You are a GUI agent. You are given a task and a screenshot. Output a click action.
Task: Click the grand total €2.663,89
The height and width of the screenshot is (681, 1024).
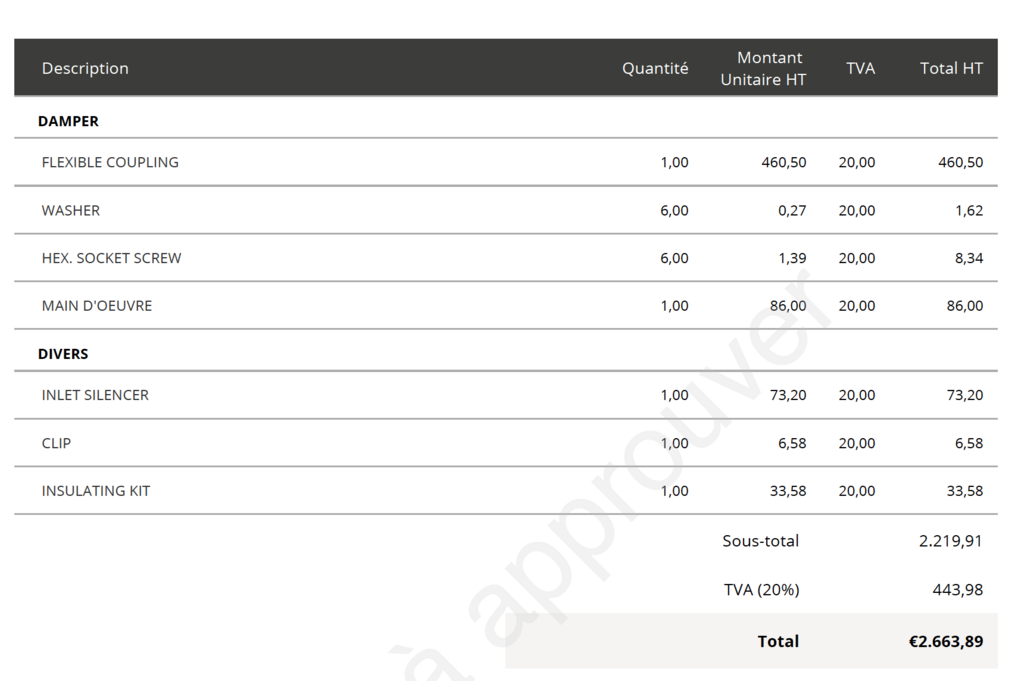945,641
